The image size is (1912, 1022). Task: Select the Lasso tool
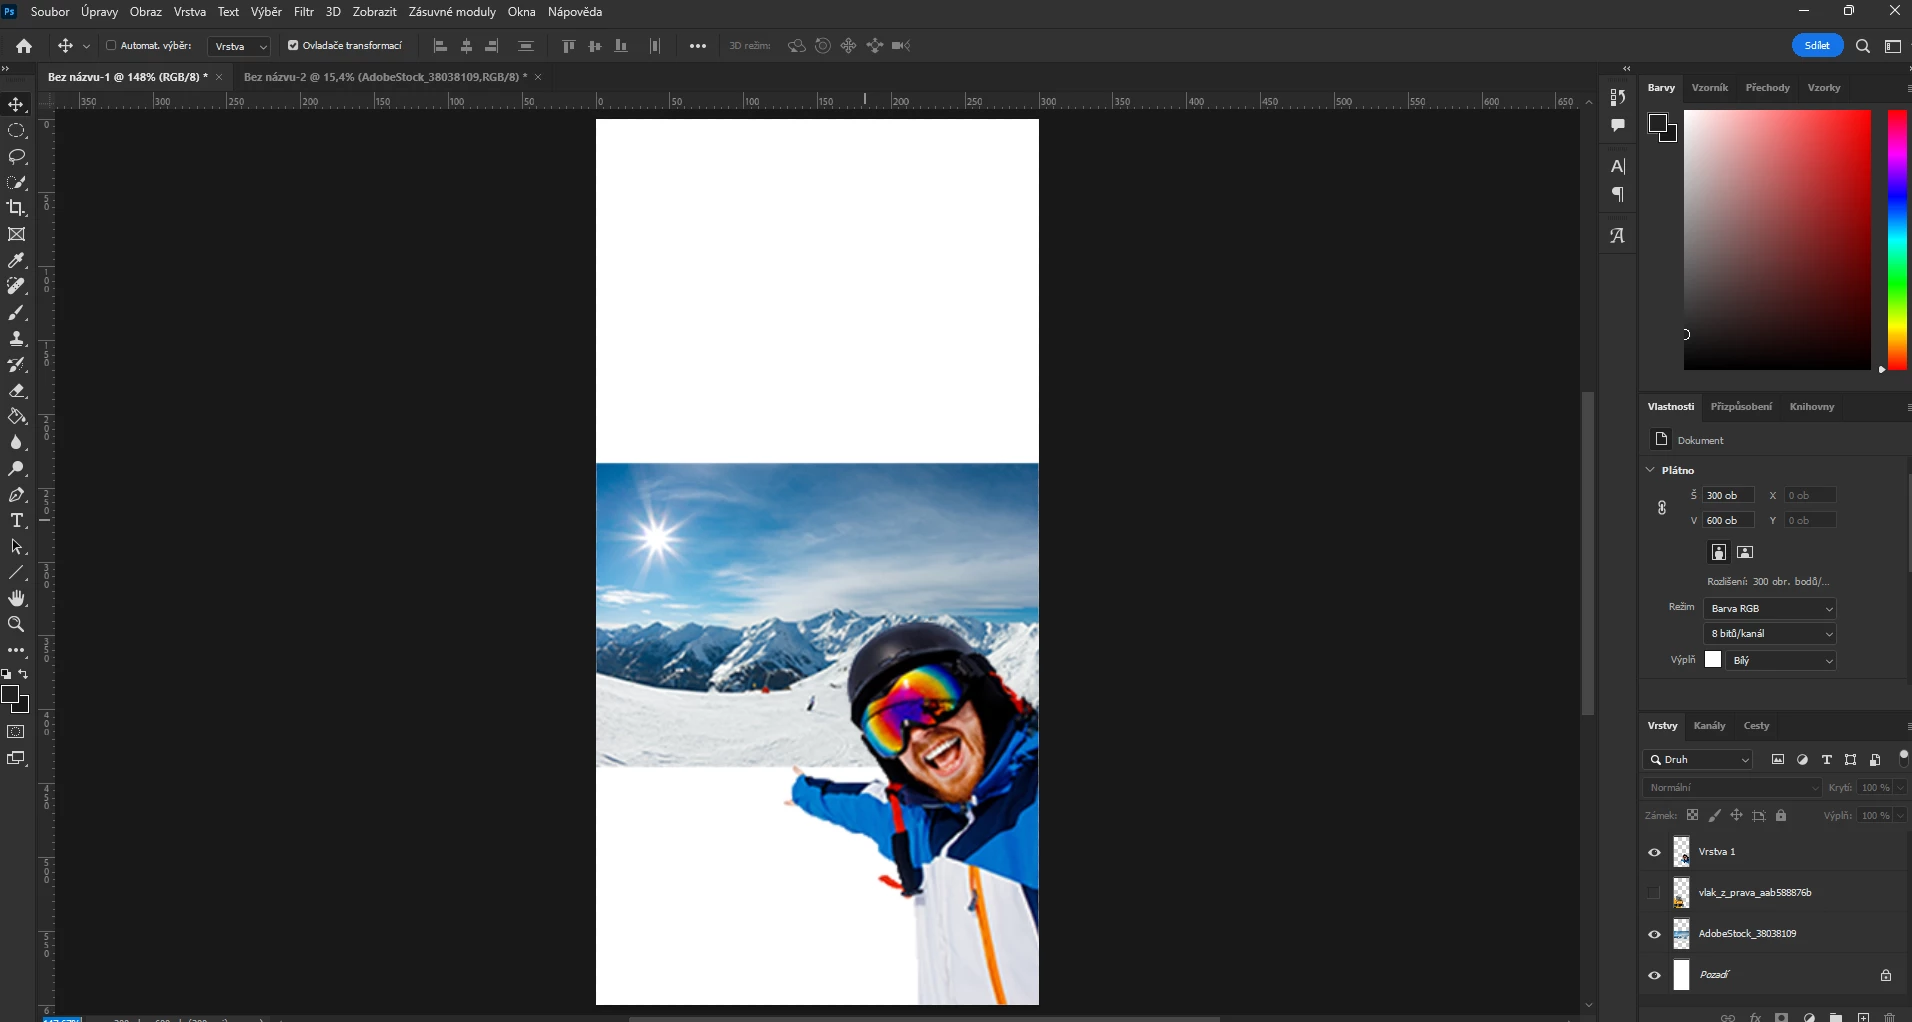click(x=17, y=156)
